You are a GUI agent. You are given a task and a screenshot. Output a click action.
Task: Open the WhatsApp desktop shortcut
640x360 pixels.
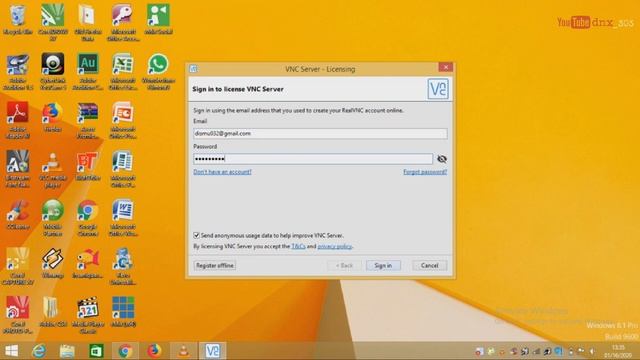(158, 71)
